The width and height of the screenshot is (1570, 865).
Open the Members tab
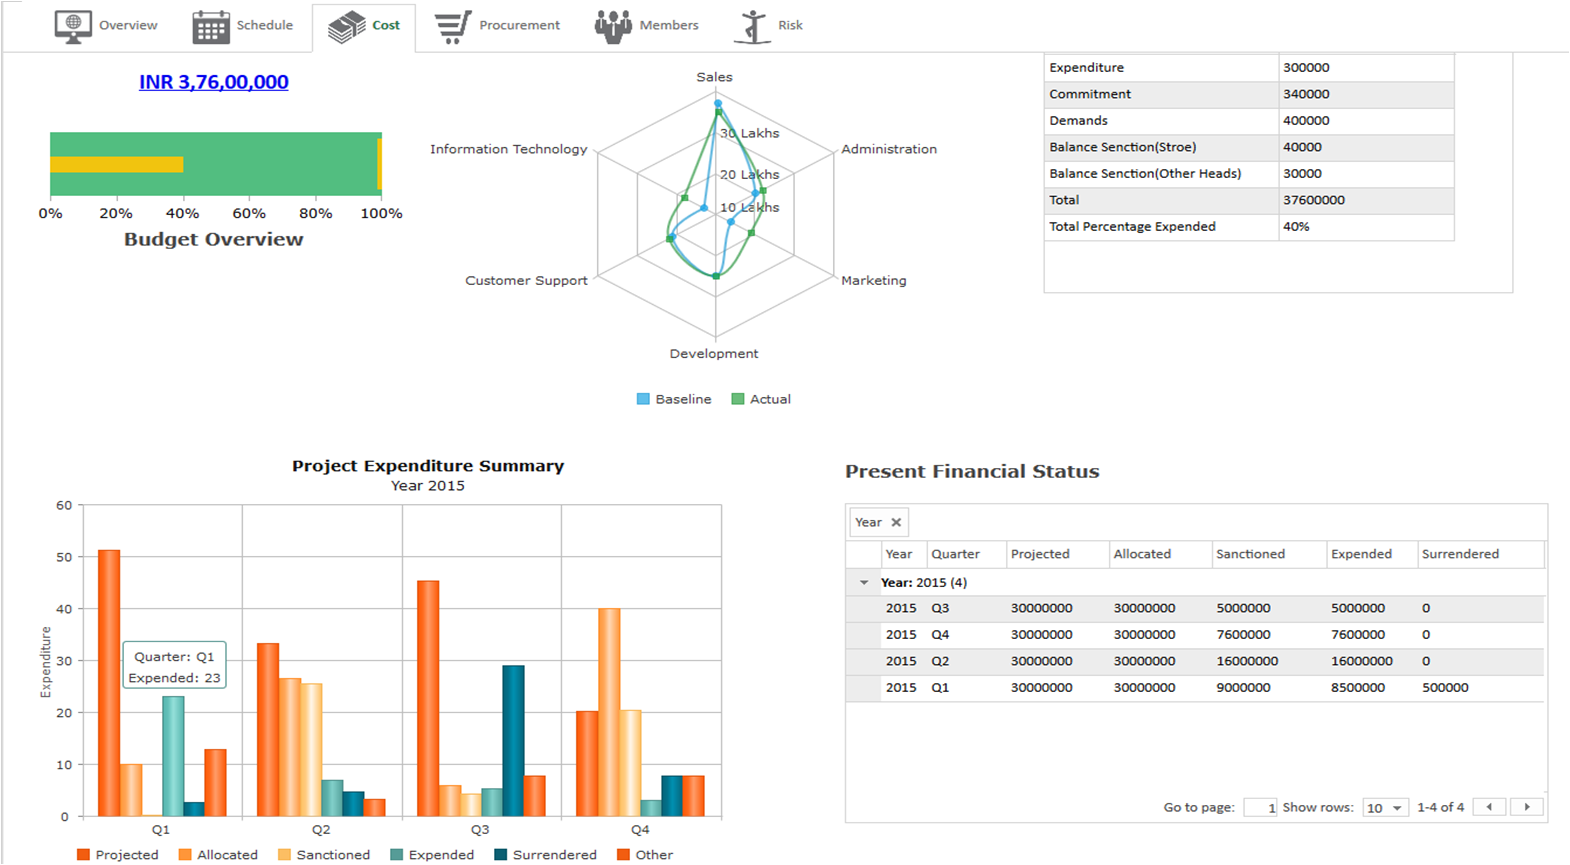point(668,25)
